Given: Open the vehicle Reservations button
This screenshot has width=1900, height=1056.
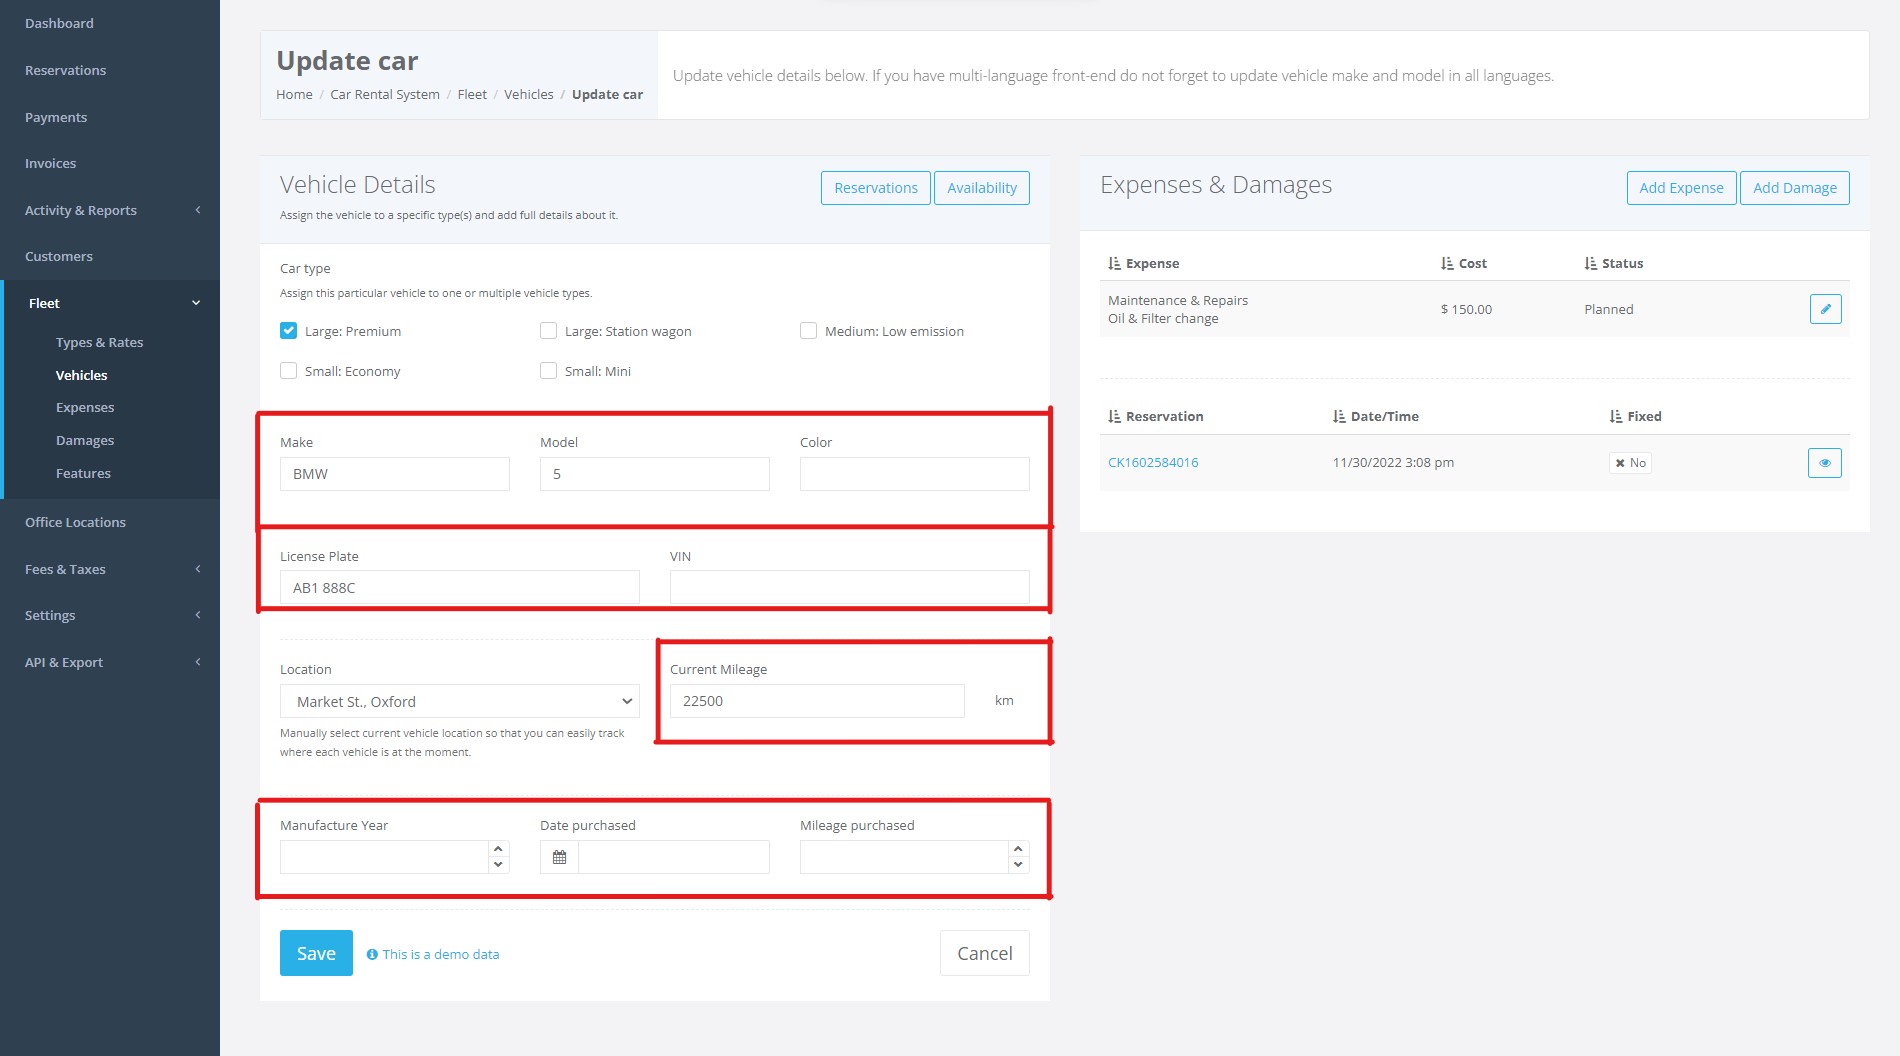Looking at the screenshot, I should click(876, 188).
